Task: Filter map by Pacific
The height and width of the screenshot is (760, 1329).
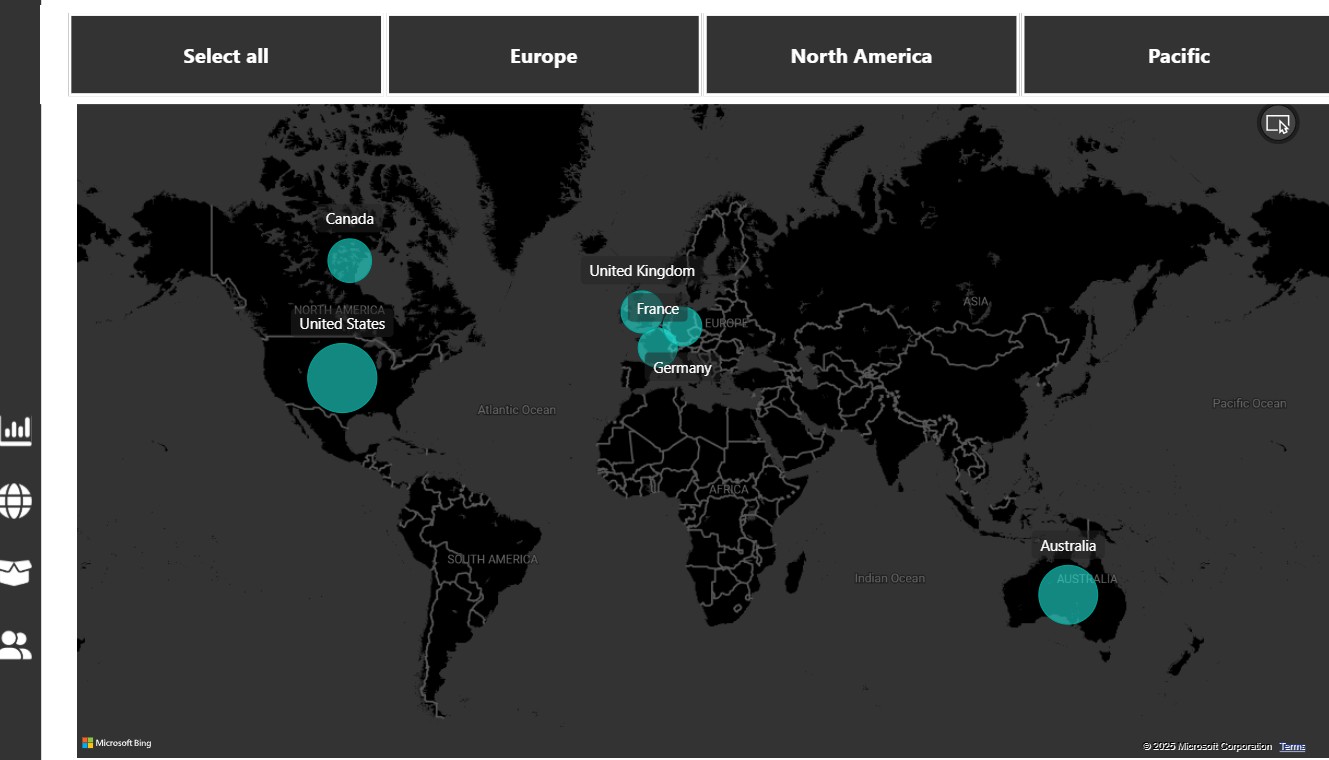Action: pos(1178,55)
